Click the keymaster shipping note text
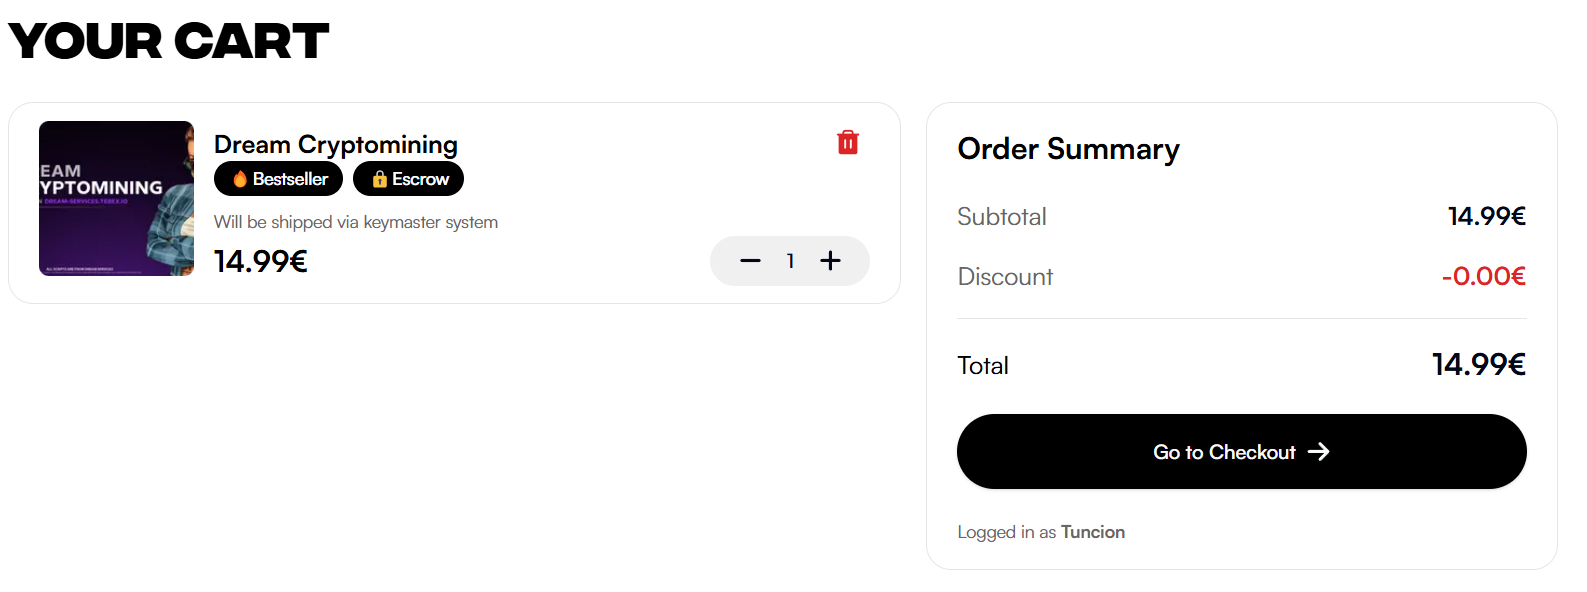Screen dimensions: 1587x592 tap(356, 222)
